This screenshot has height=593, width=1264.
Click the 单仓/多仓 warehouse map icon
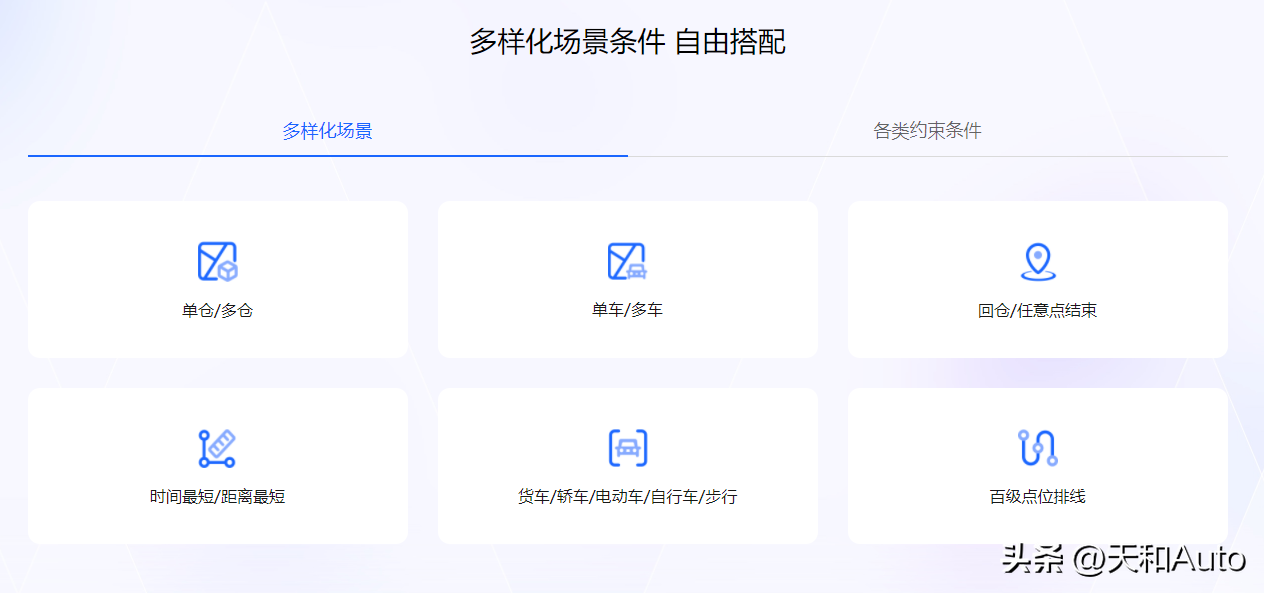point(218,260)
